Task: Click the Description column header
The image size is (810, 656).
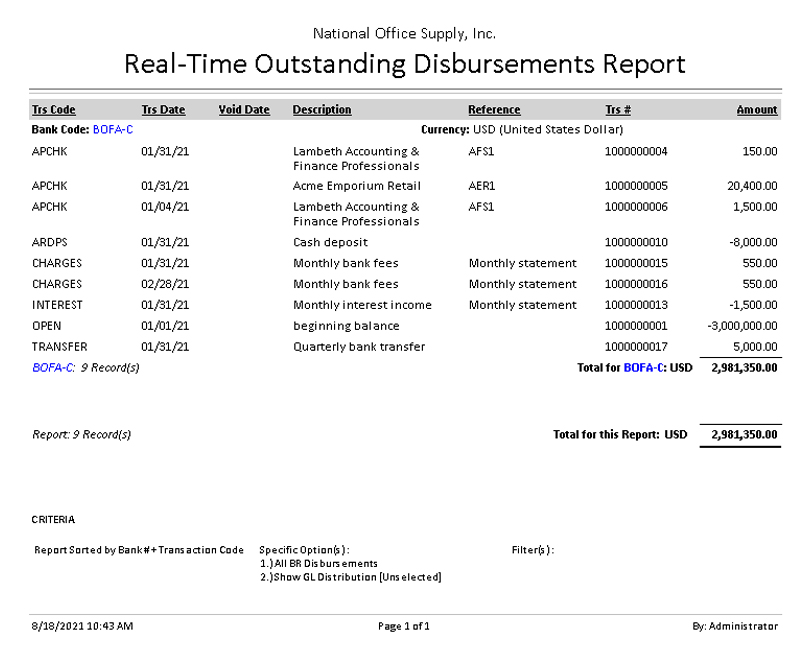Action: click(x=322, y=110)
